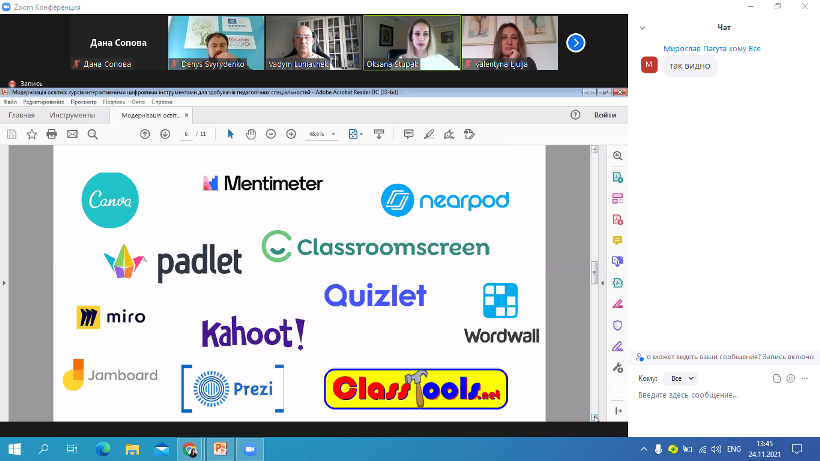The width and height of the screenshot is (820, 461).
Task: Select Oksana Stupak video thumbnail
Action: [412, 43]
